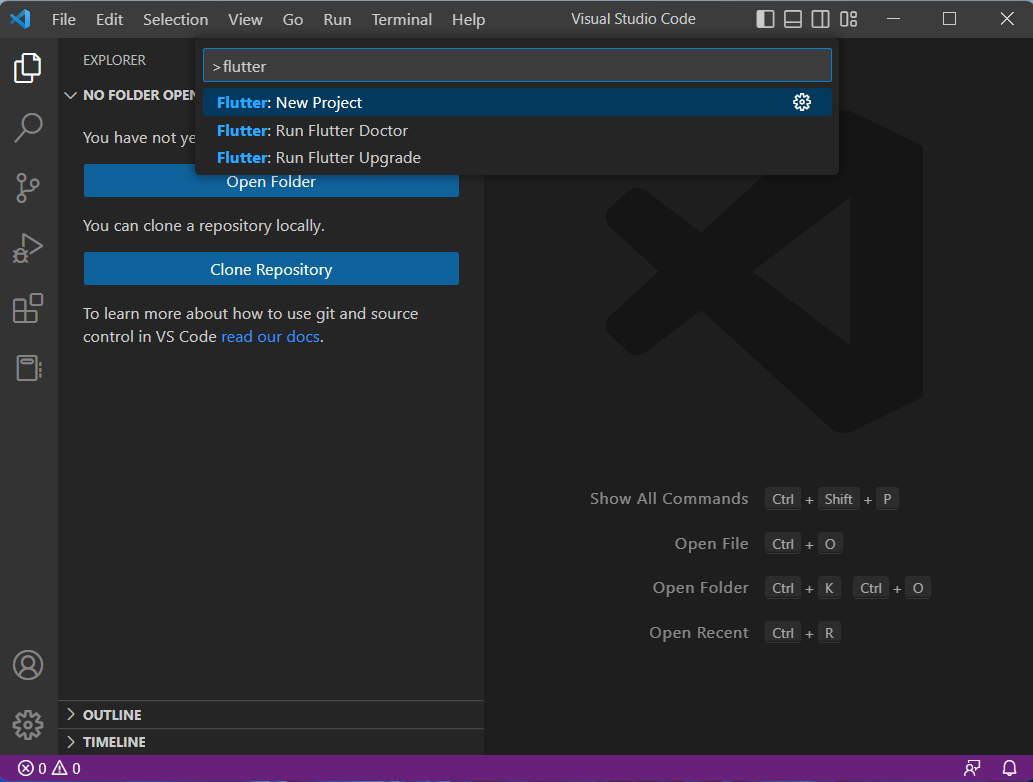Click the VS Code logo in title bar
This screenshot has width=1033, height=782.
20,19
